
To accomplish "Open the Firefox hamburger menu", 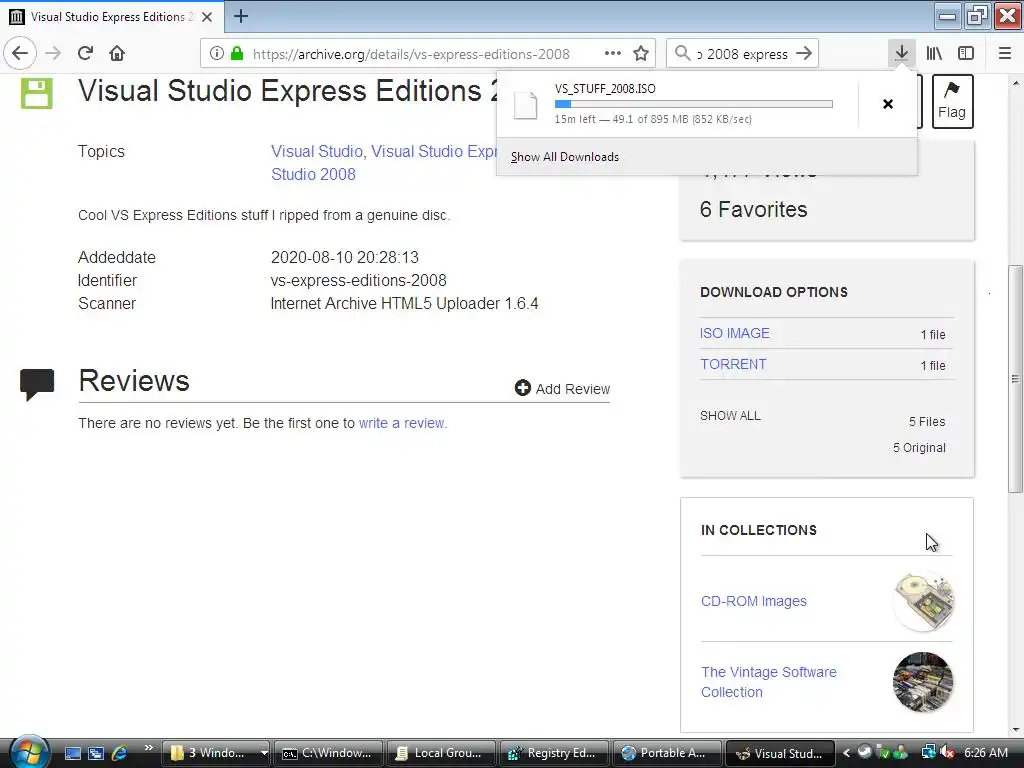I will click(1005, 54).
